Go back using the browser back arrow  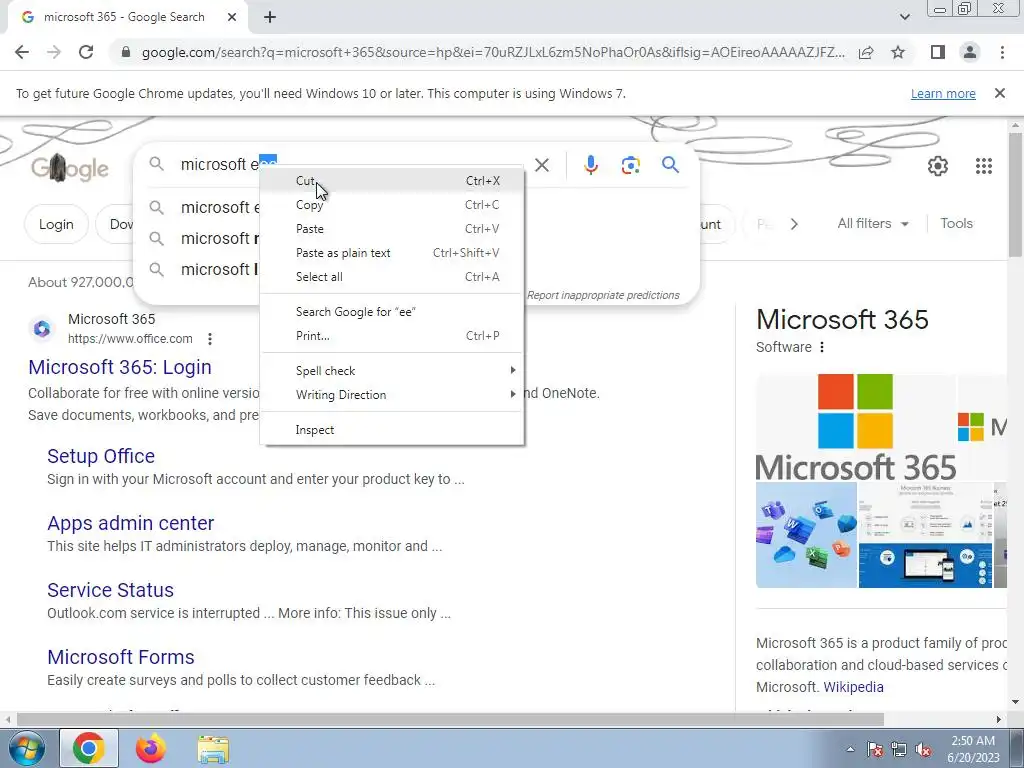point(22,52)
